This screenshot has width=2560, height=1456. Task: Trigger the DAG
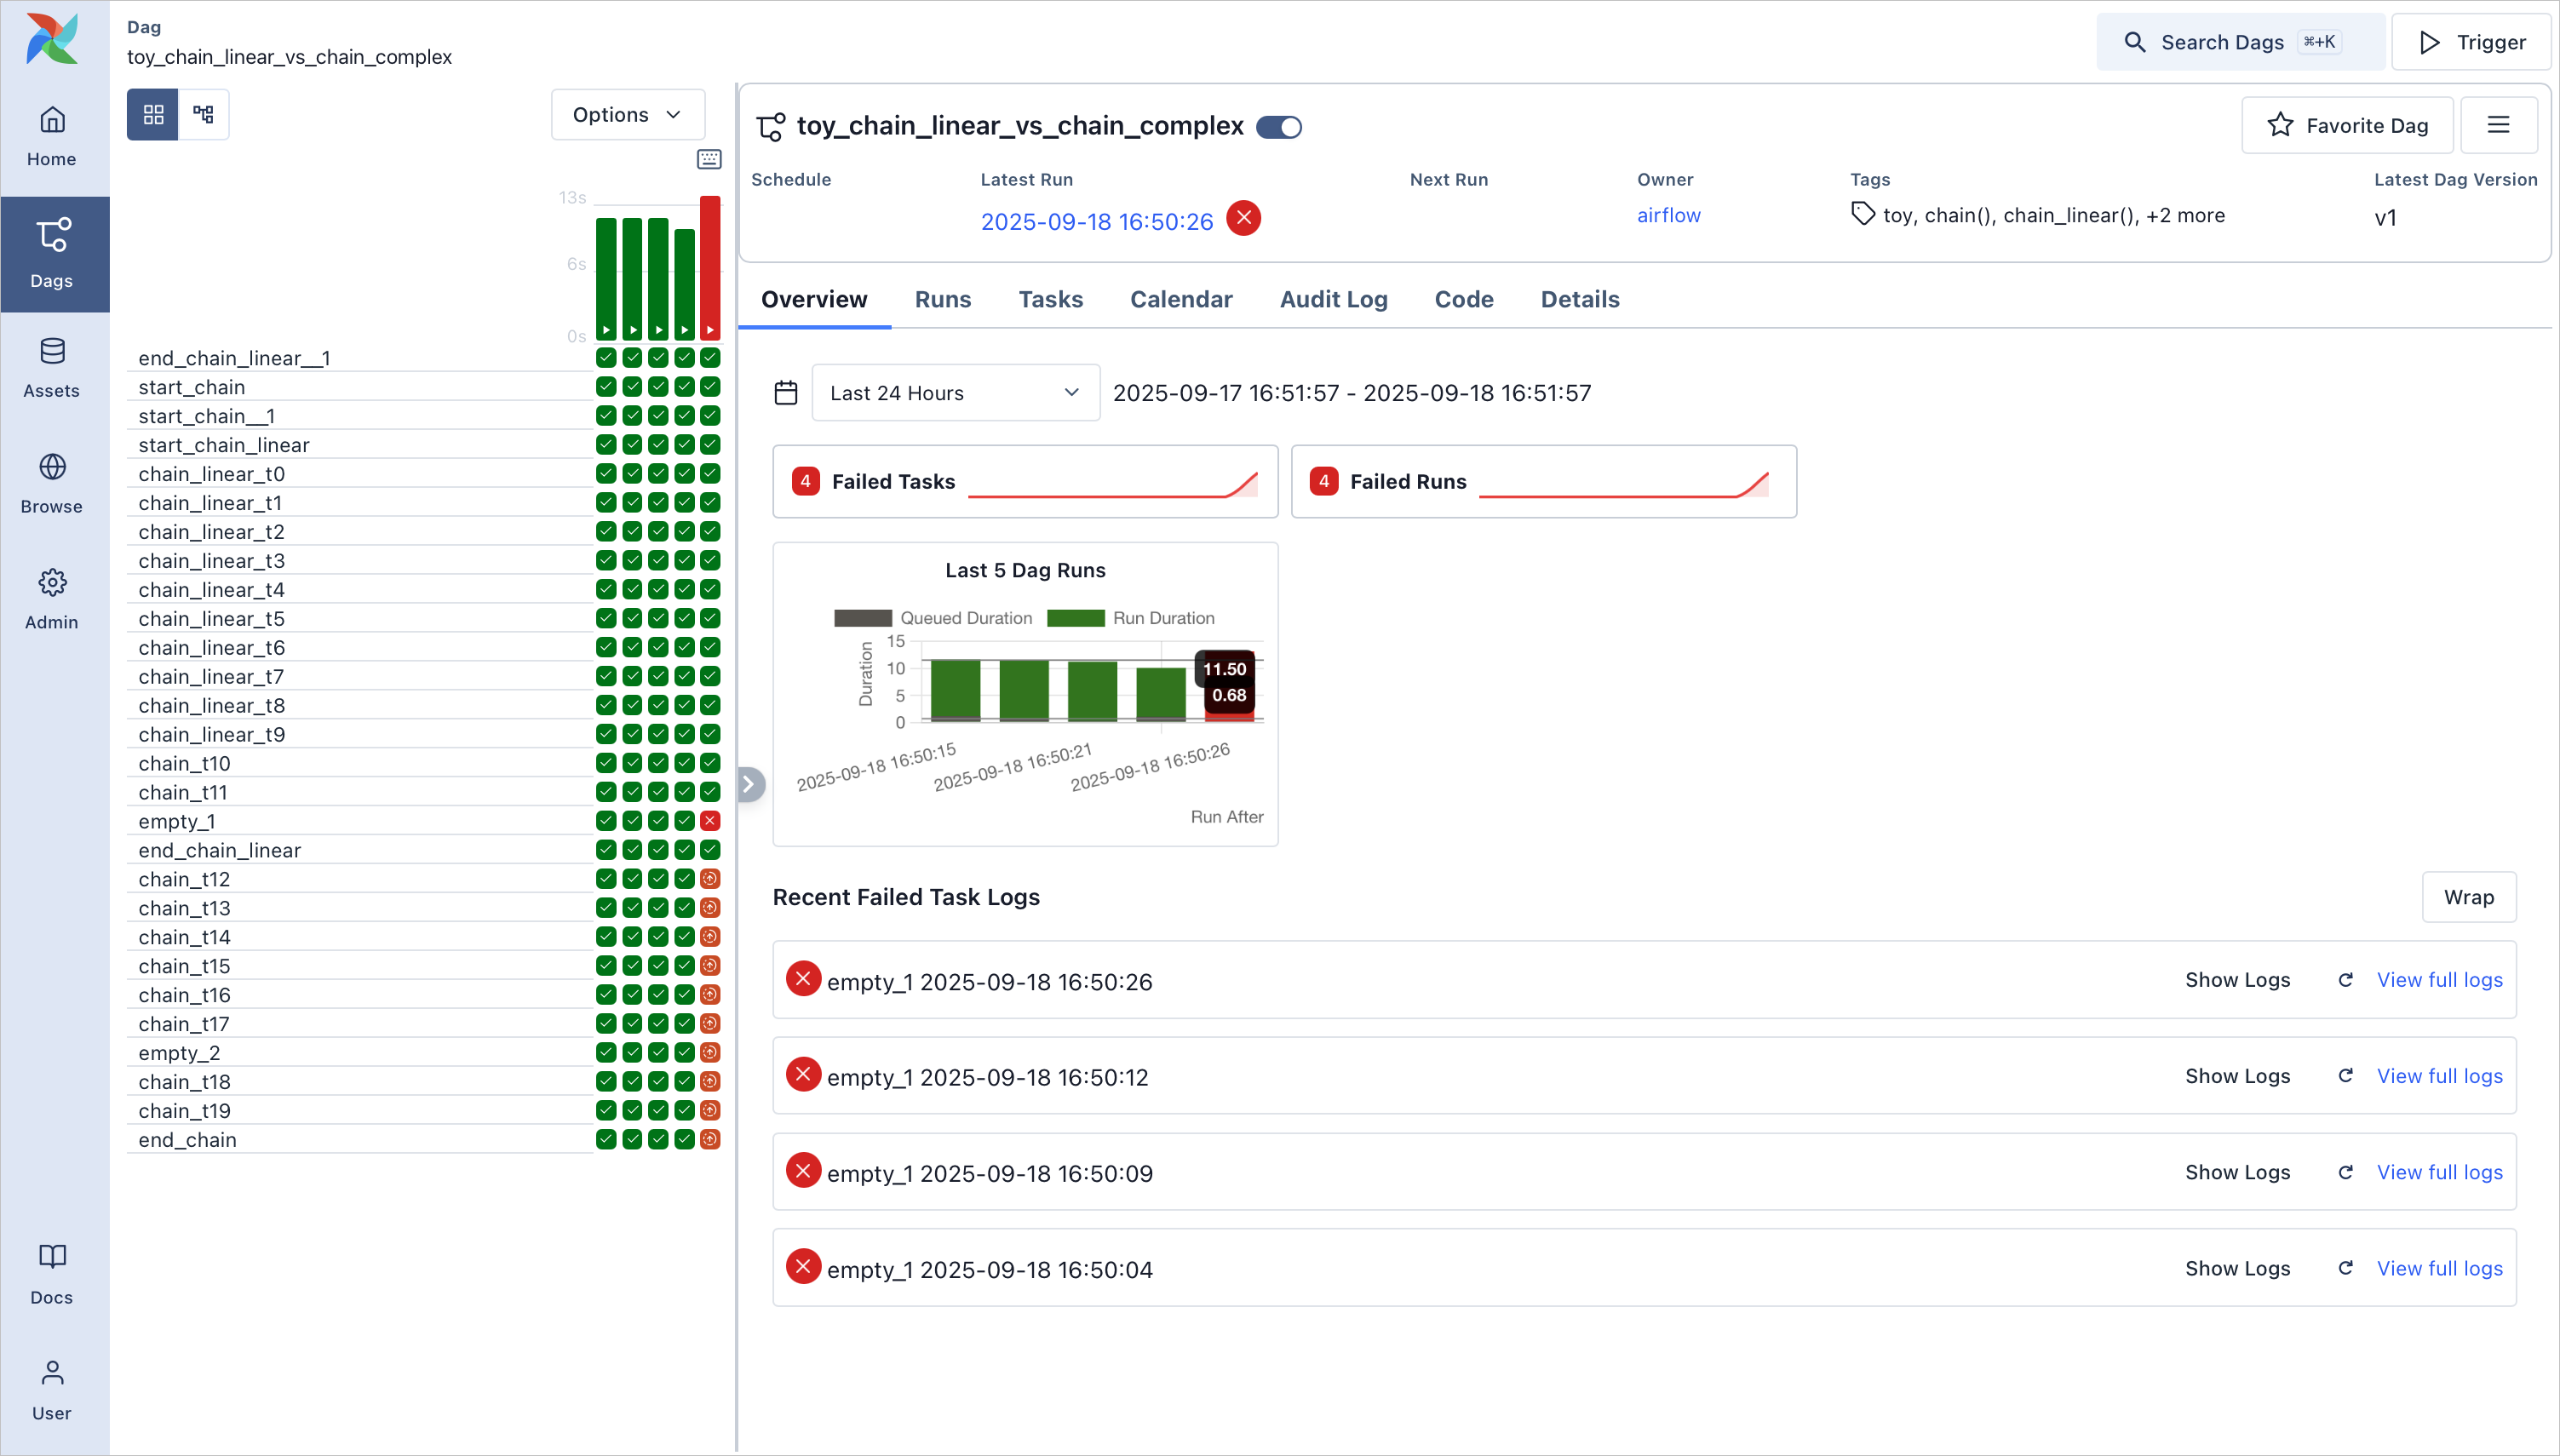[x=2472, y=41]
